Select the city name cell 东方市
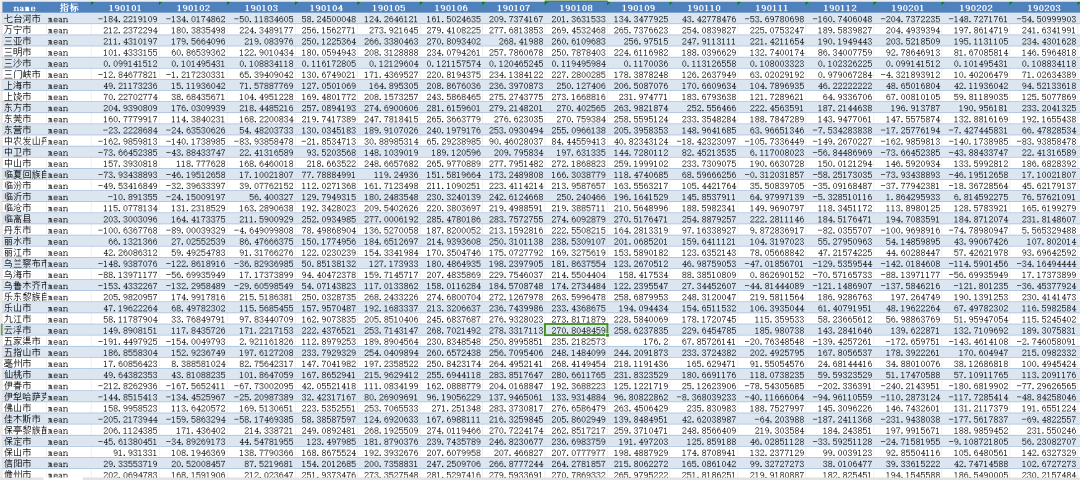Image resolution: width=1080 pixels, height=480 pixels. (x=24, y=108)
